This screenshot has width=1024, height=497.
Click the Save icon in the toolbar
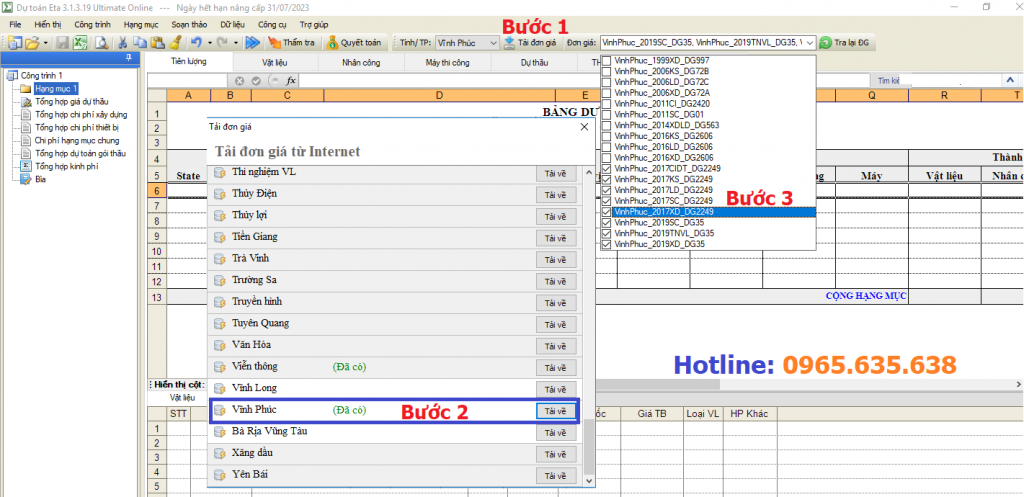point(62,43)
